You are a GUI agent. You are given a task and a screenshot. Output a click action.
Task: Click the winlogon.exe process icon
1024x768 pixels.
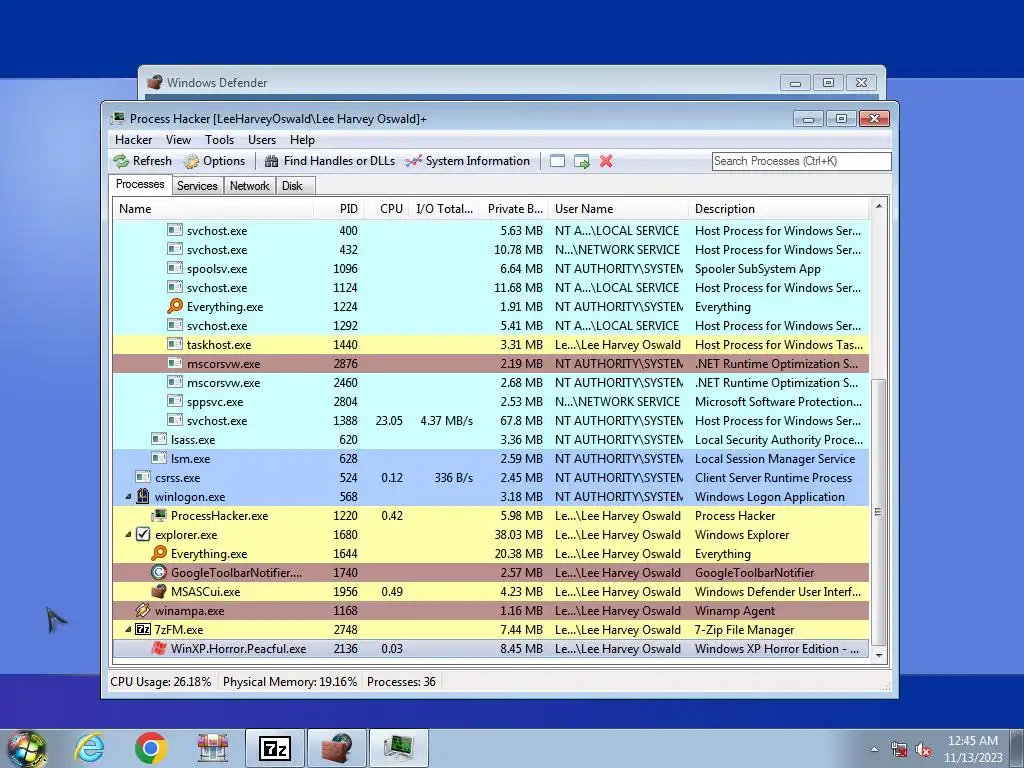pos(143,496)
